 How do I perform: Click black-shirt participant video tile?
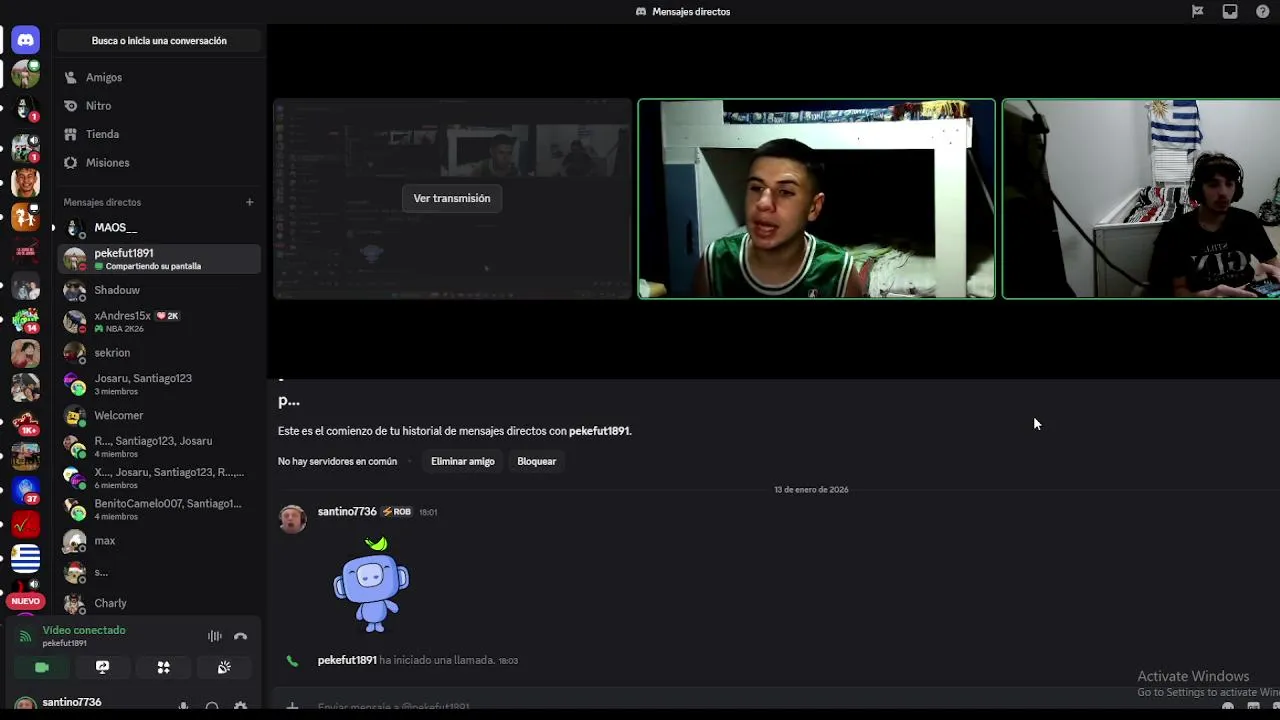(x=1141, y=199)
